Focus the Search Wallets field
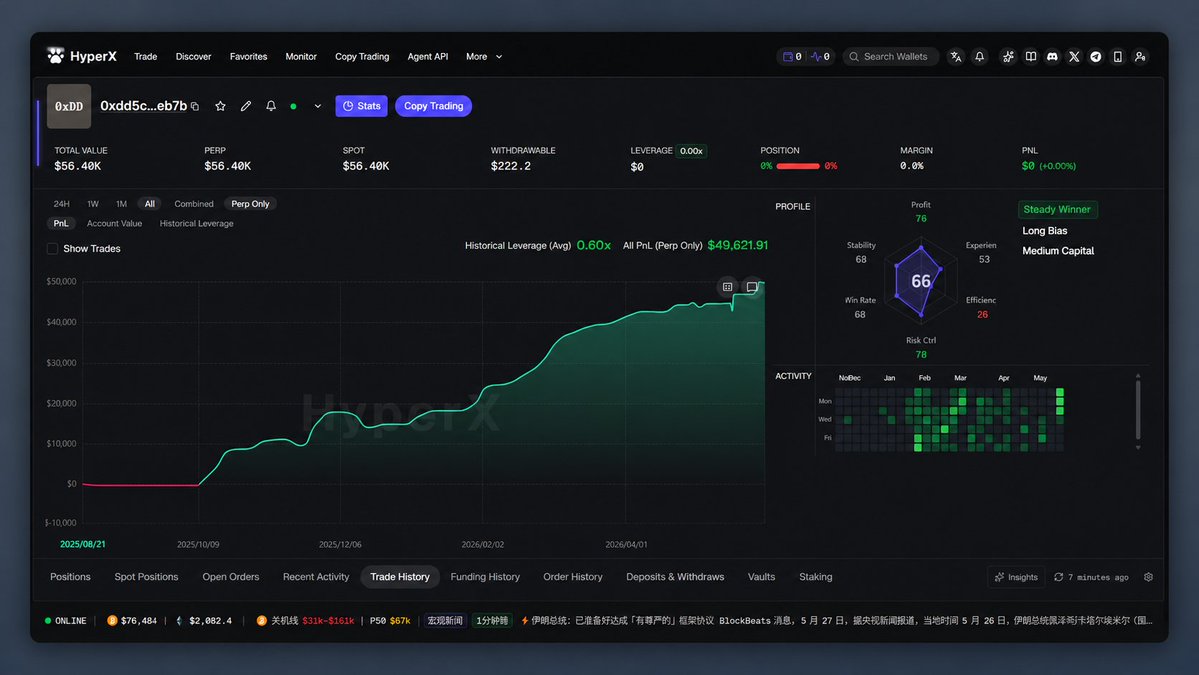The height and width of the screenshot is (675, 1199). pyautogui.click(x=890, y=57)
